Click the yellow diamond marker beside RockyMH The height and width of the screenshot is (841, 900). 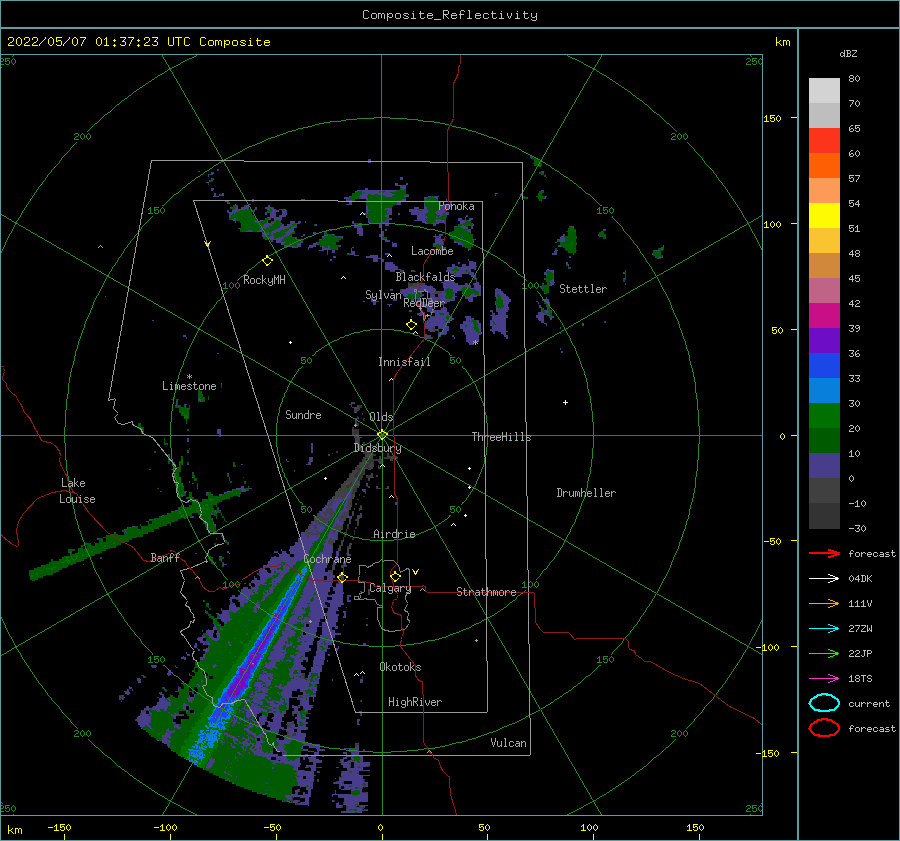click(x=267, y=261)
